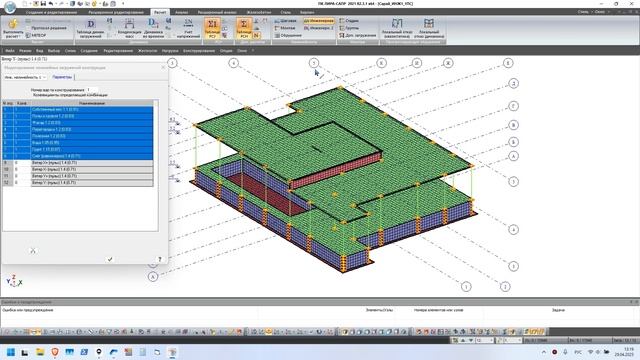Select row 9 Ветер X+ in table

pyautogui.click(x=78, y=162)
